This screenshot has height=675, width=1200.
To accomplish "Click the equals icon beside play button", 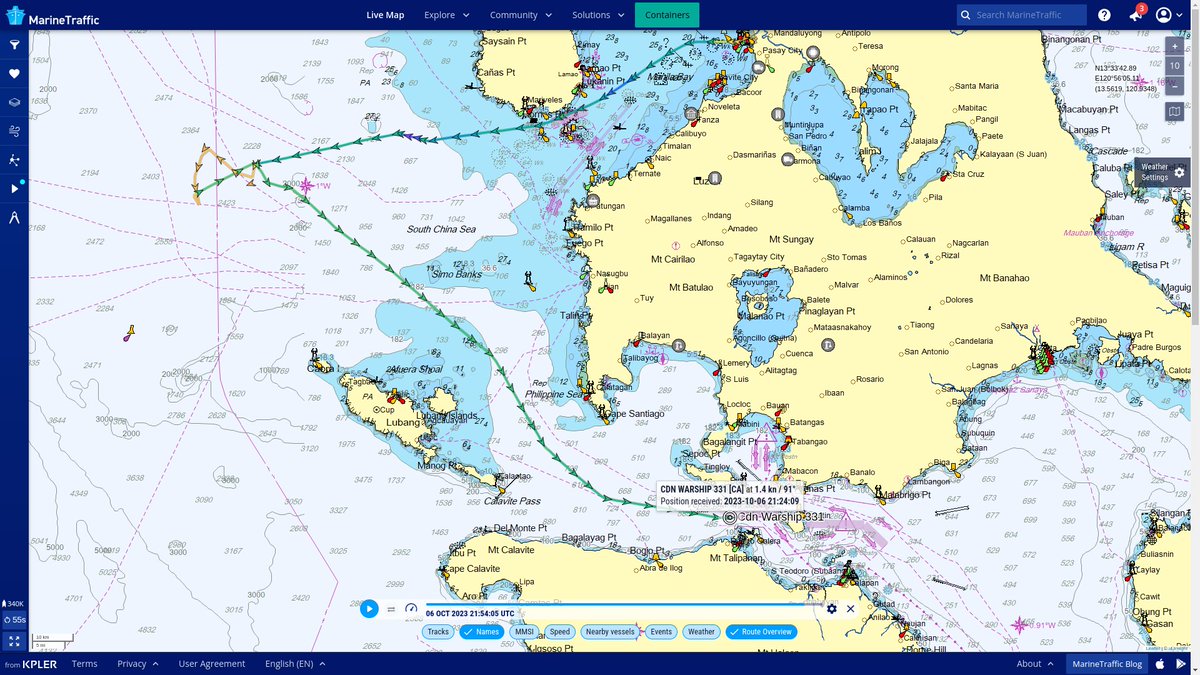I will tap(391, 608).
